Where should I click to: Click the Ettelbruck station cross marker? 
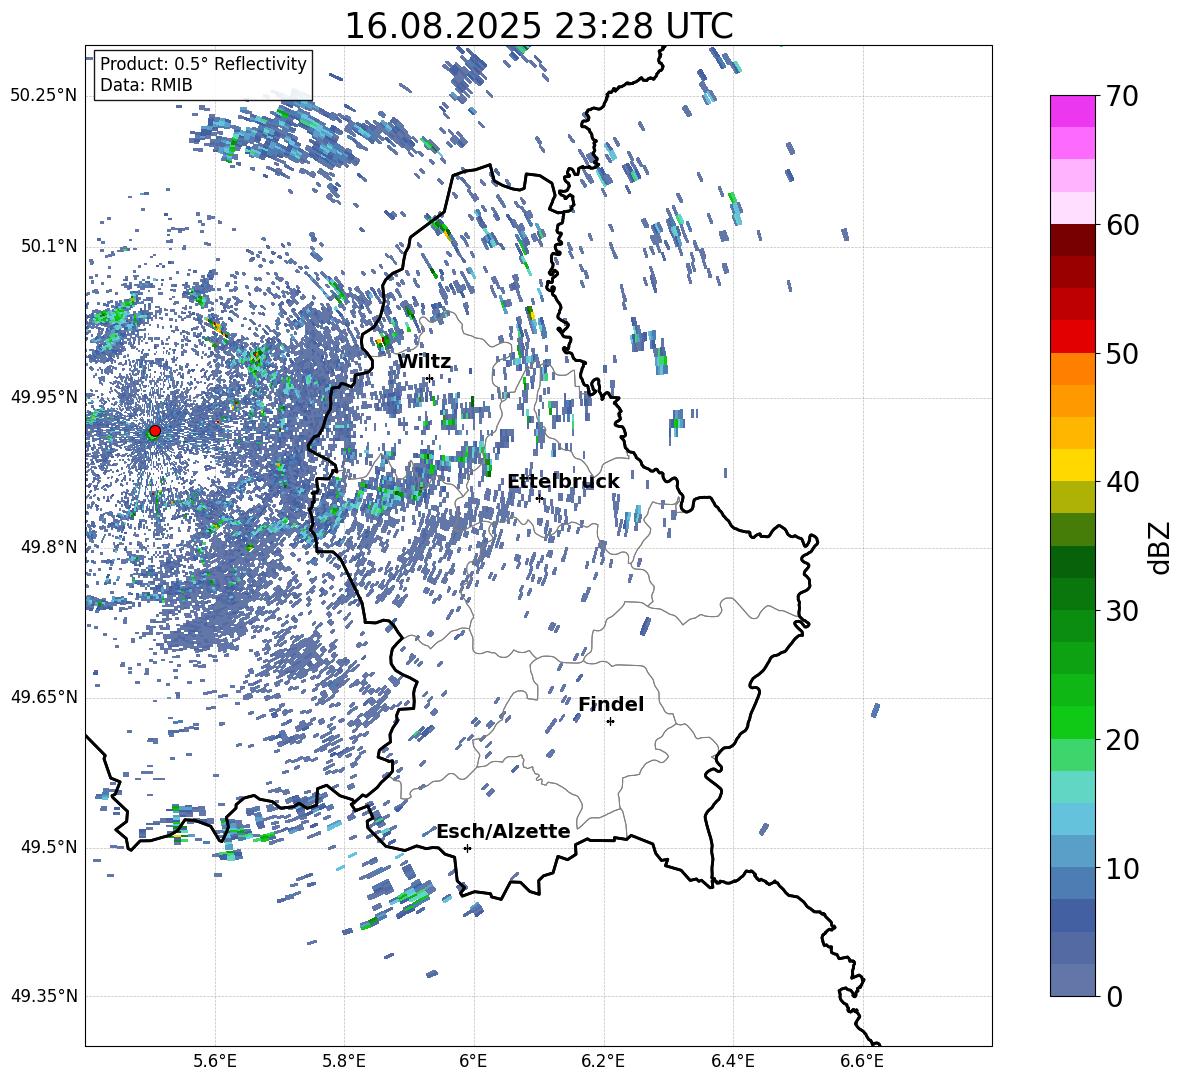539,498
